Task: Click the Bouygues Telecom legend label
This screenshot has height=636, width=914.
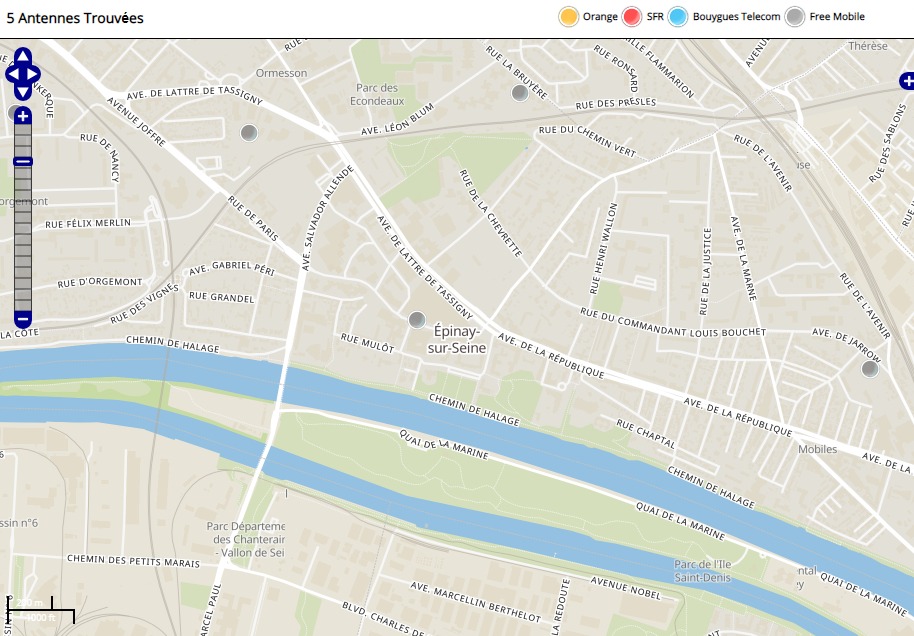Action: click(736, 16)
